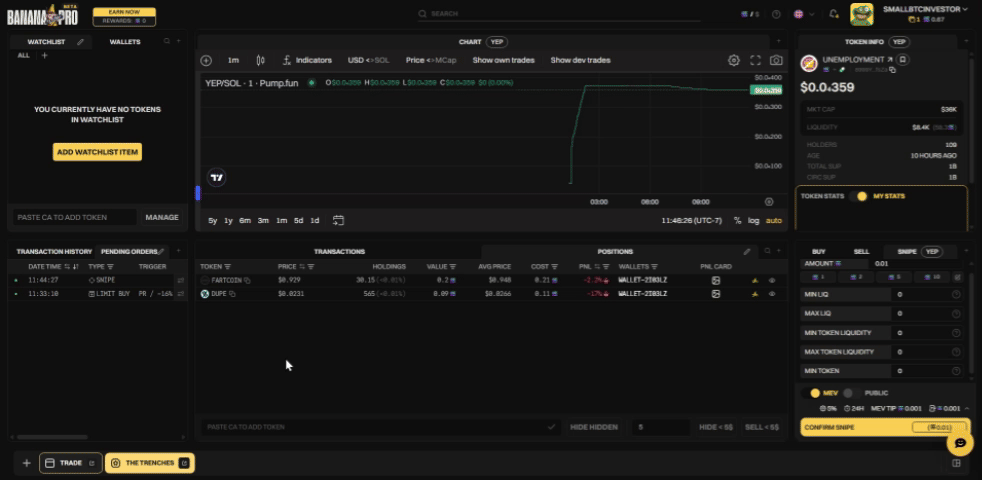Click the go-to-date calendar icon
The height and width of the screenshot is (480, 982).
click(339, 220)
